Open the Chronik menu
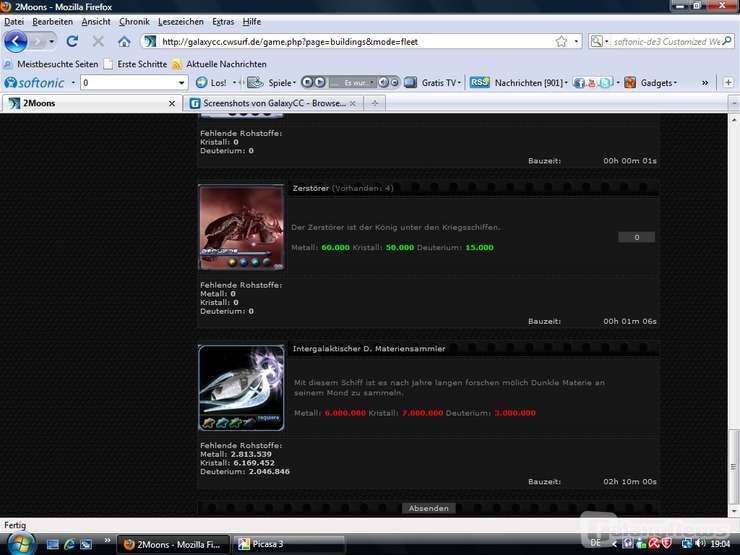 [134, 22]
